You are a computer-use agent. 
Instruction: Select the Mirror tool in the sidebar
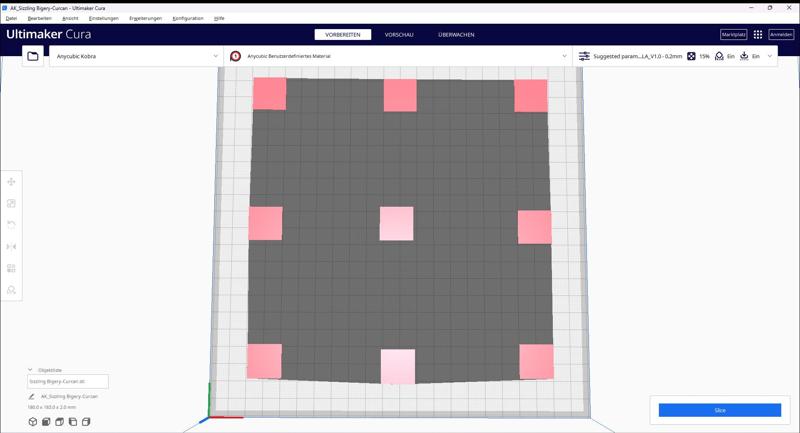(x=11, y=246)
